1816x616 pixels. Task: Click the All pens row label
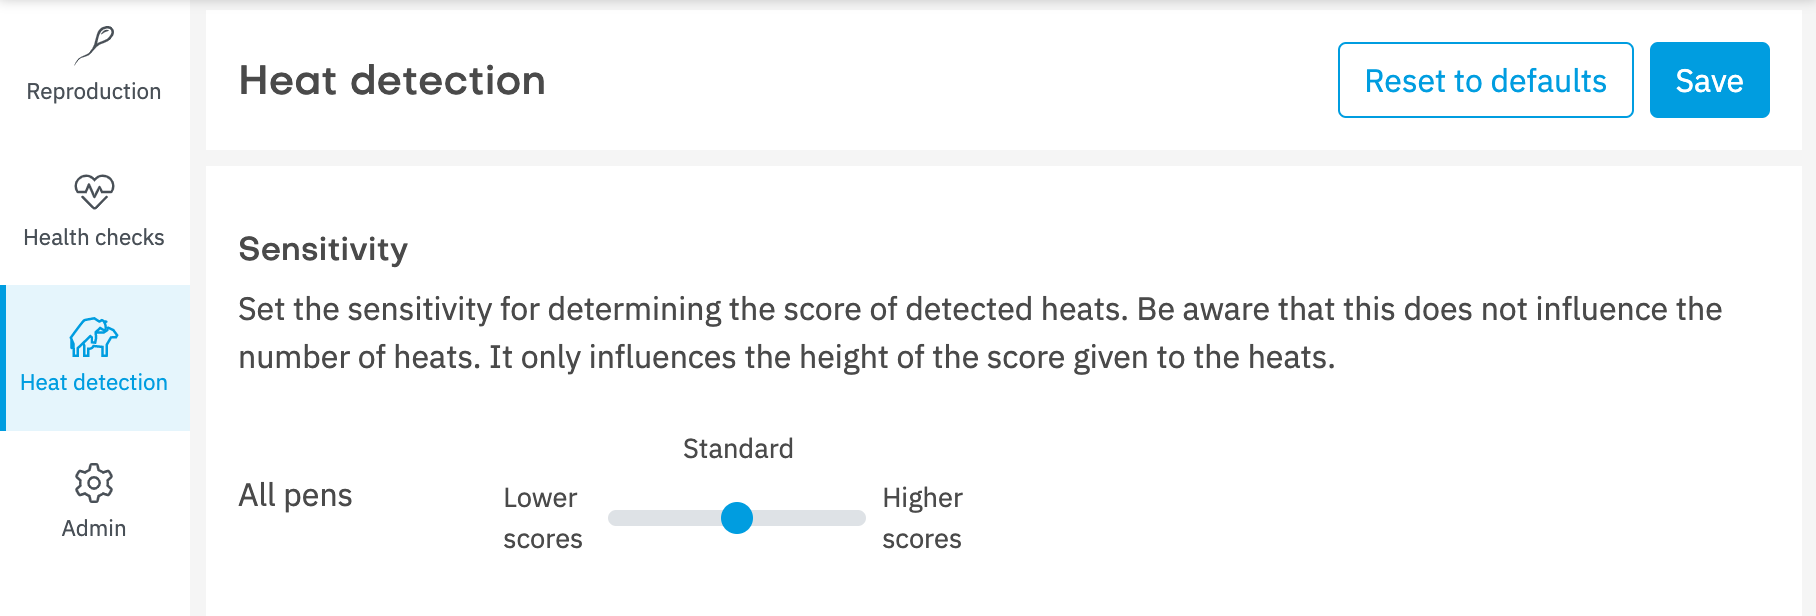tap(296, 495)
